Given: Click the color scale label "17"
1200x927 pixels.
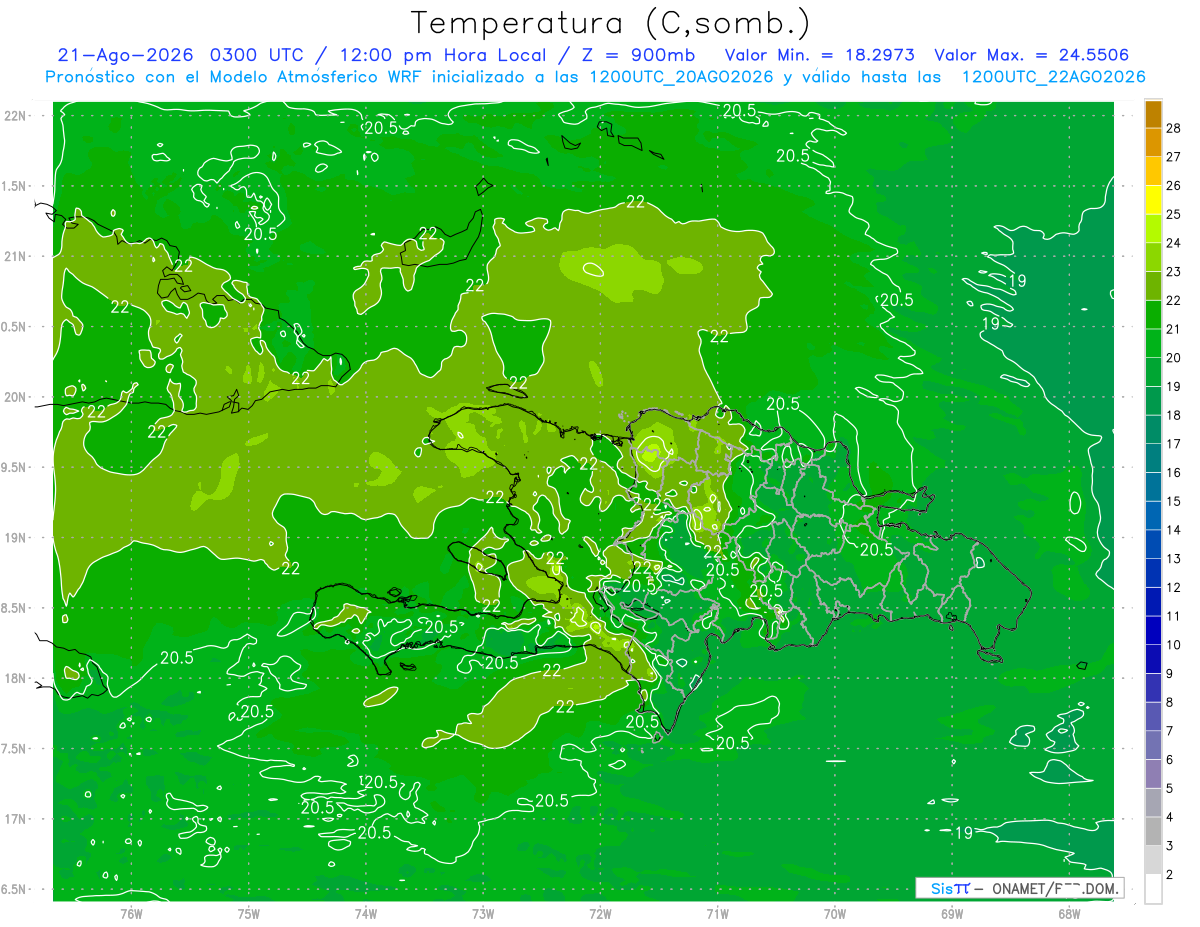Looking at the screenshot, I should point(1173,444).
